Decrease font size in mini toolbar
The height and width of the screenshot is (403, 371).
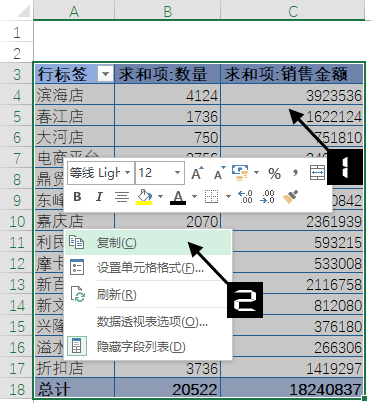pos(219,173)
